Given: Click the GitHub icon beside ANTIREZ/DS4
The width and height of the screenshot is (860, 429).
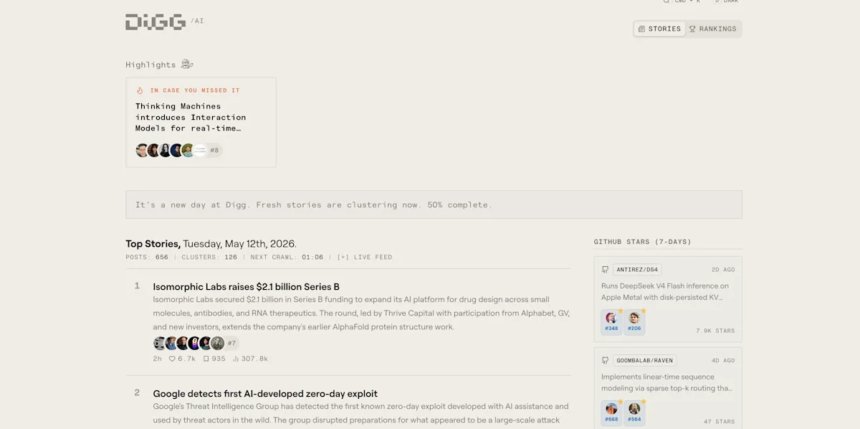Looking at the screenshot, I should click(605, 270).
